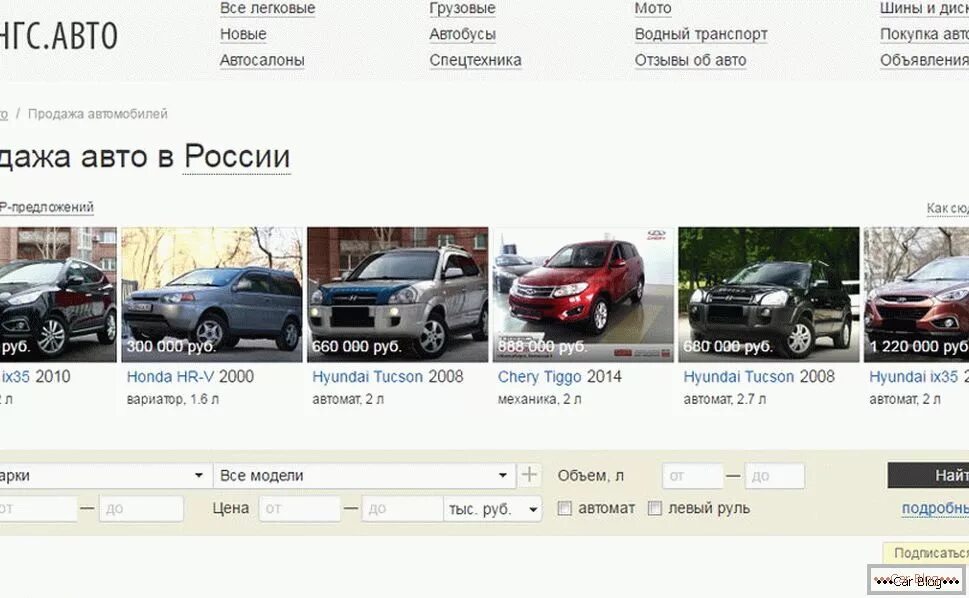The image size is (969, 598).
Task: Click the Цена от input field
Action: click(x=300, y=509)
